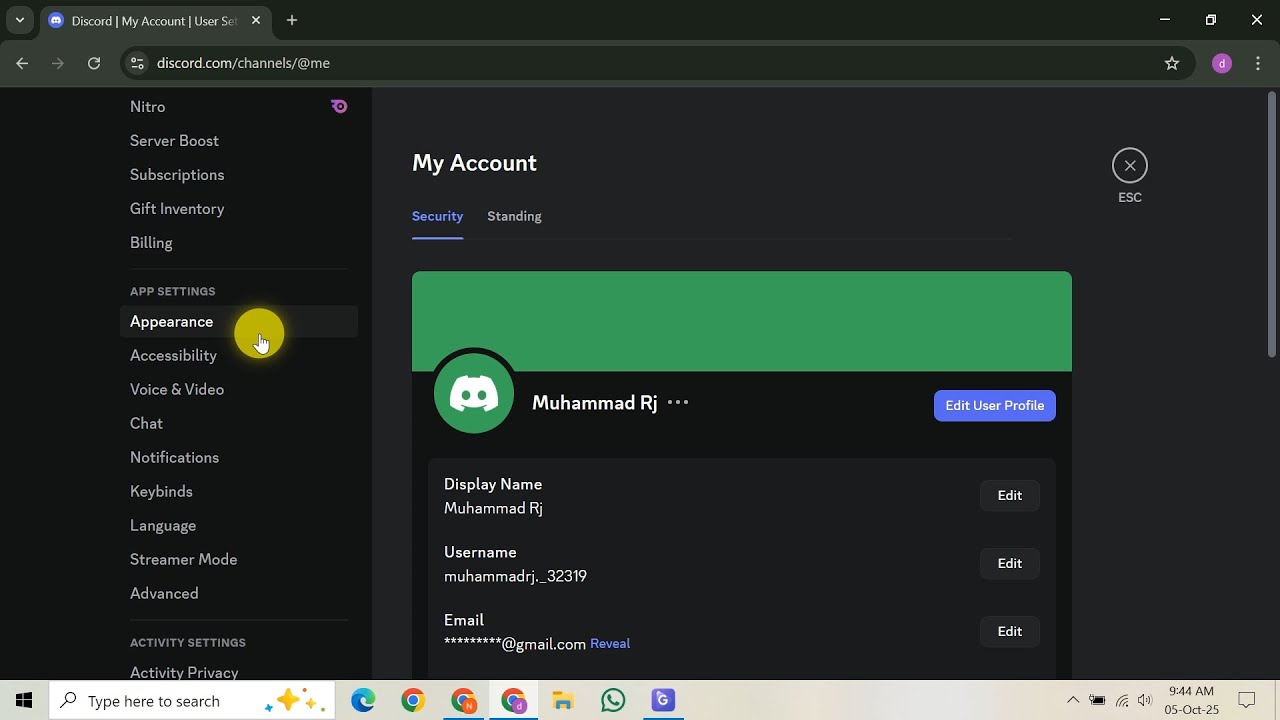The width and height of the screenshot is (1280, 720).
Task: Open Subscriptions in sidebar
Action: [x=239, y=175]
